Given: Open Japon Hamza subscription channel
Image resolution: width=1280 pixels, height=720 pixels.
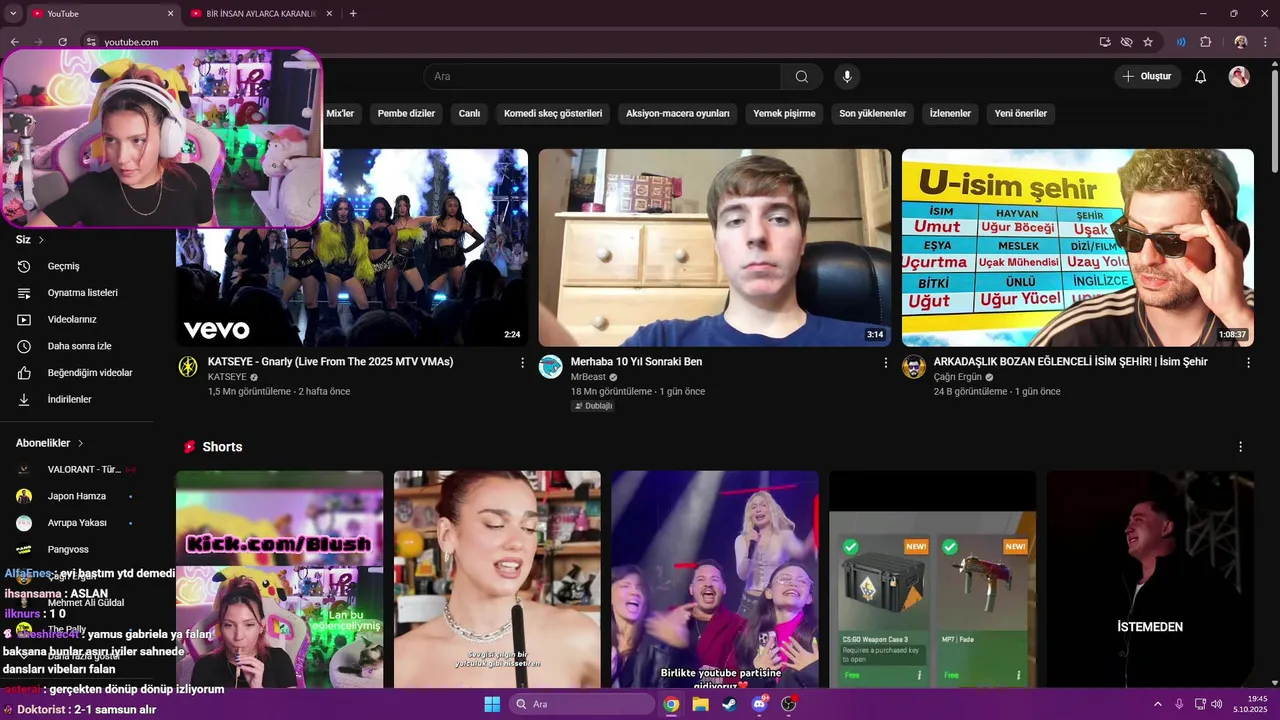Looking at the screenshot, I should [75, 496].
